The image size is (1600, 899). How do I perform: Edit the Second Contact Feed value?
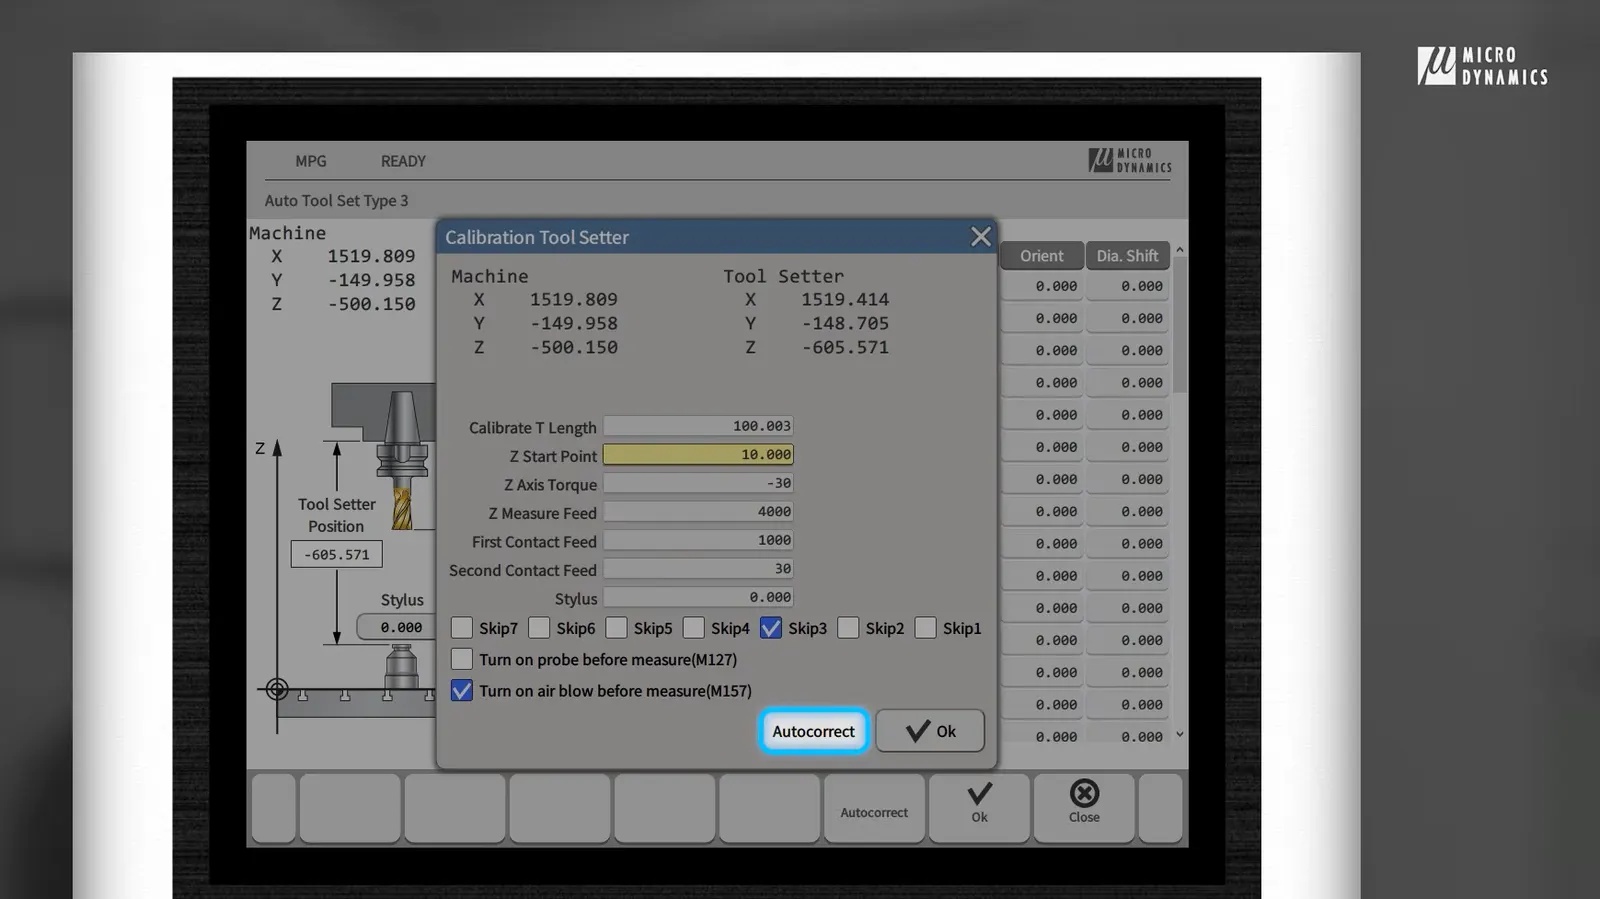click(698, 569)
